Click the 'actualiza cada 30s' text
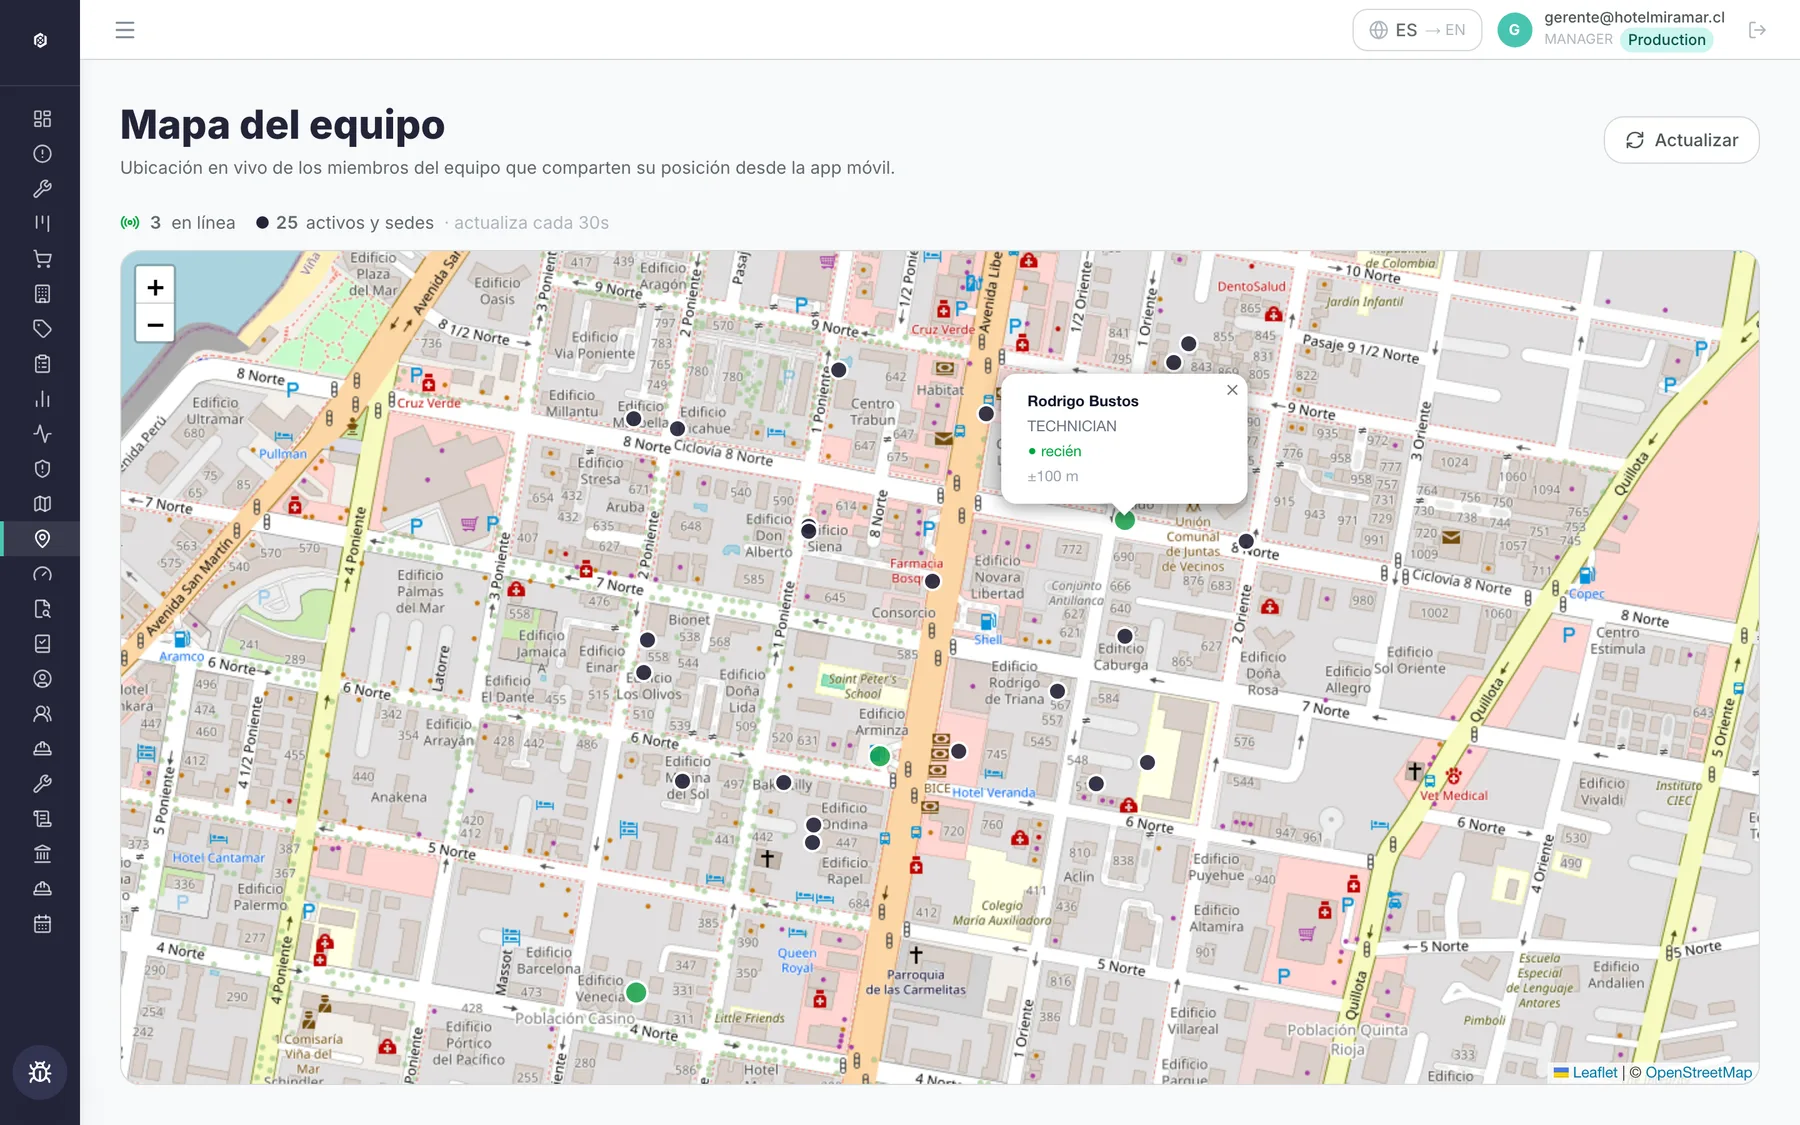Image resolution: width=1800 pixels, height=1125 pixels. click(531, 223)
